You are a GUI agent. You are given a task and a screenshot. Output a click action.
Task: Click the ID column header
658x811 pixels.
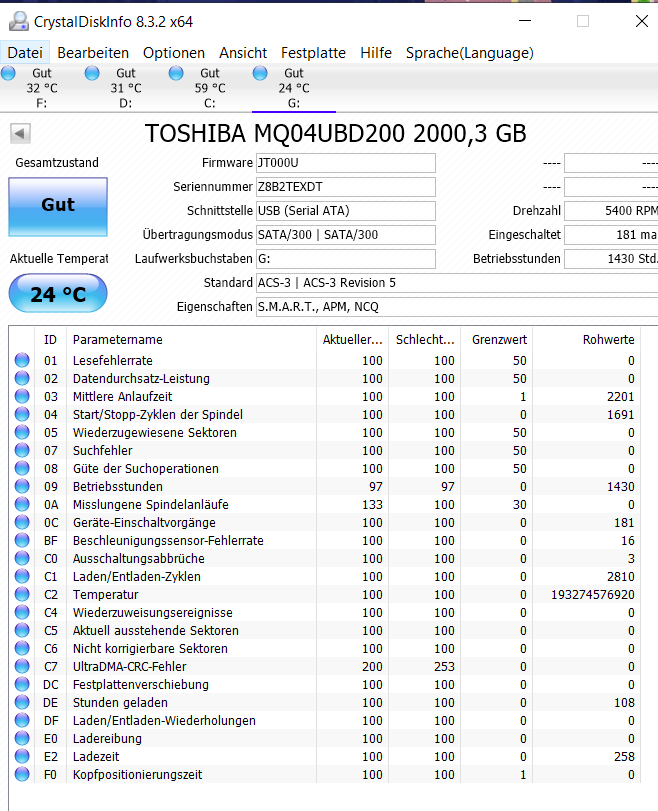click(x=50, y=340)
